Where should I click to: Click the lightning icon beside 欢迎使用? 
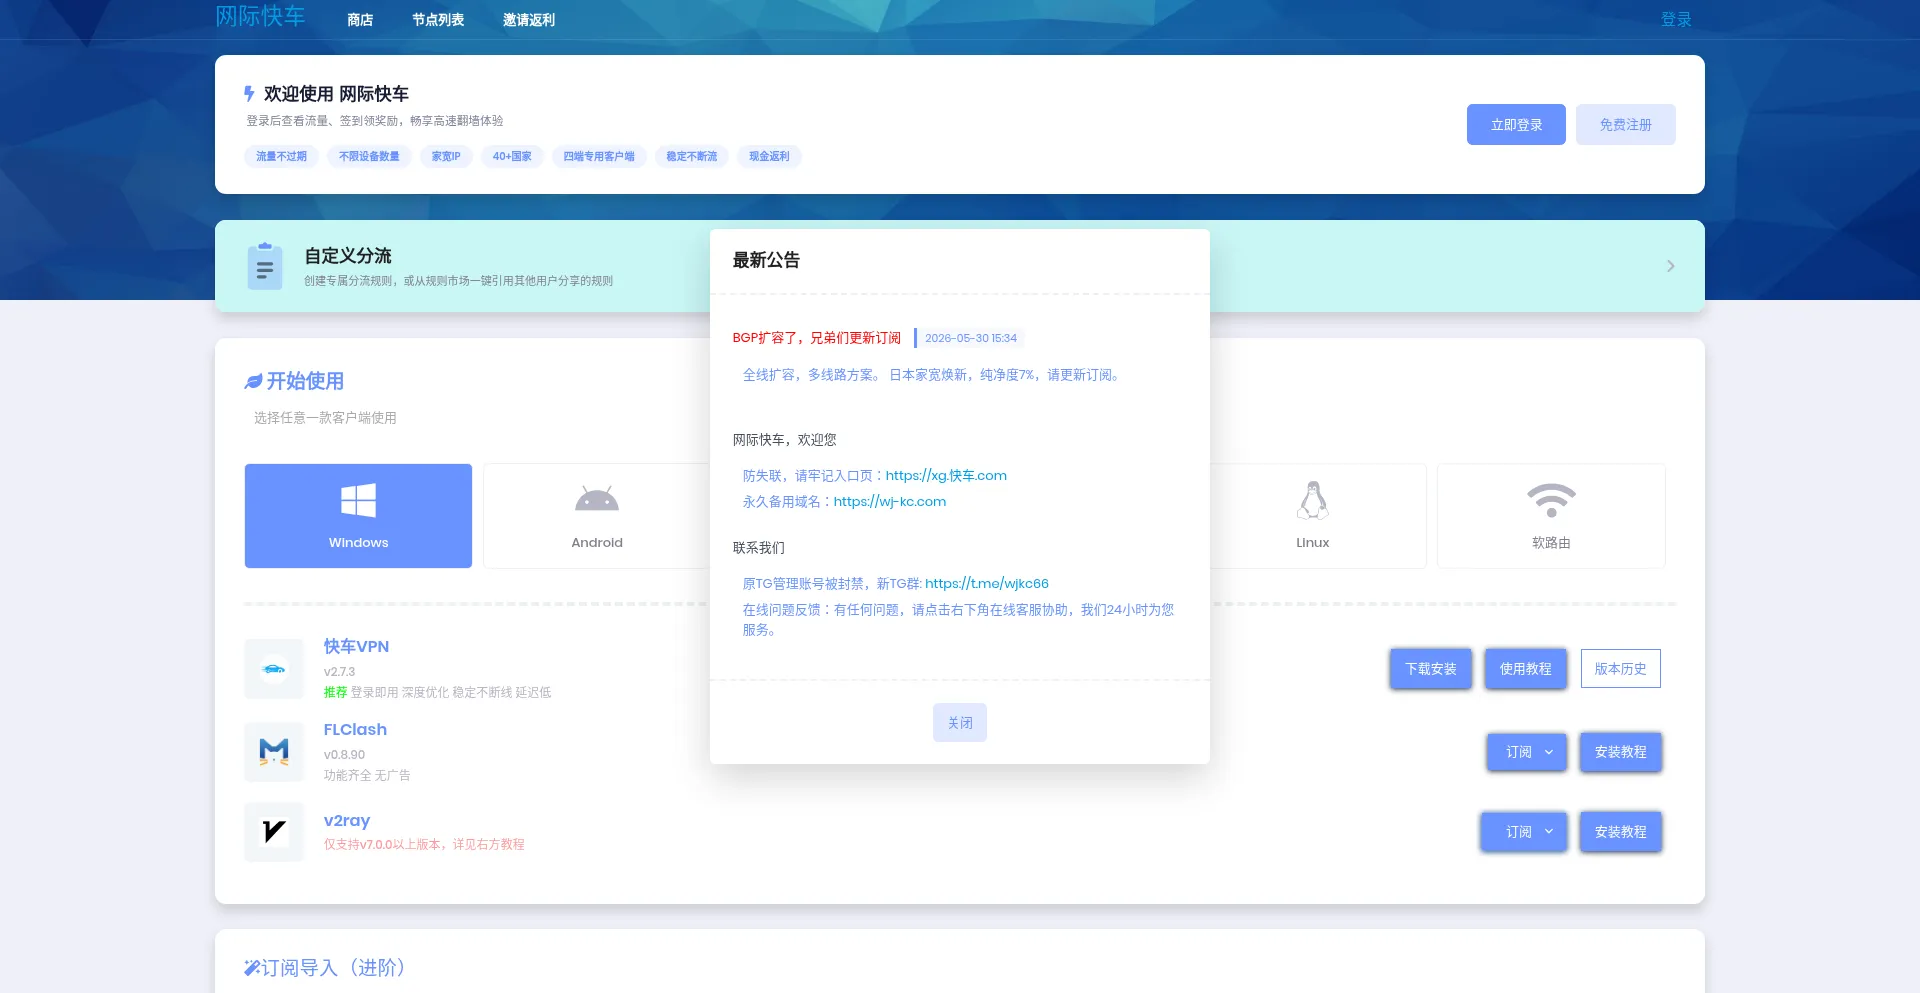click(x=249, y=94)
